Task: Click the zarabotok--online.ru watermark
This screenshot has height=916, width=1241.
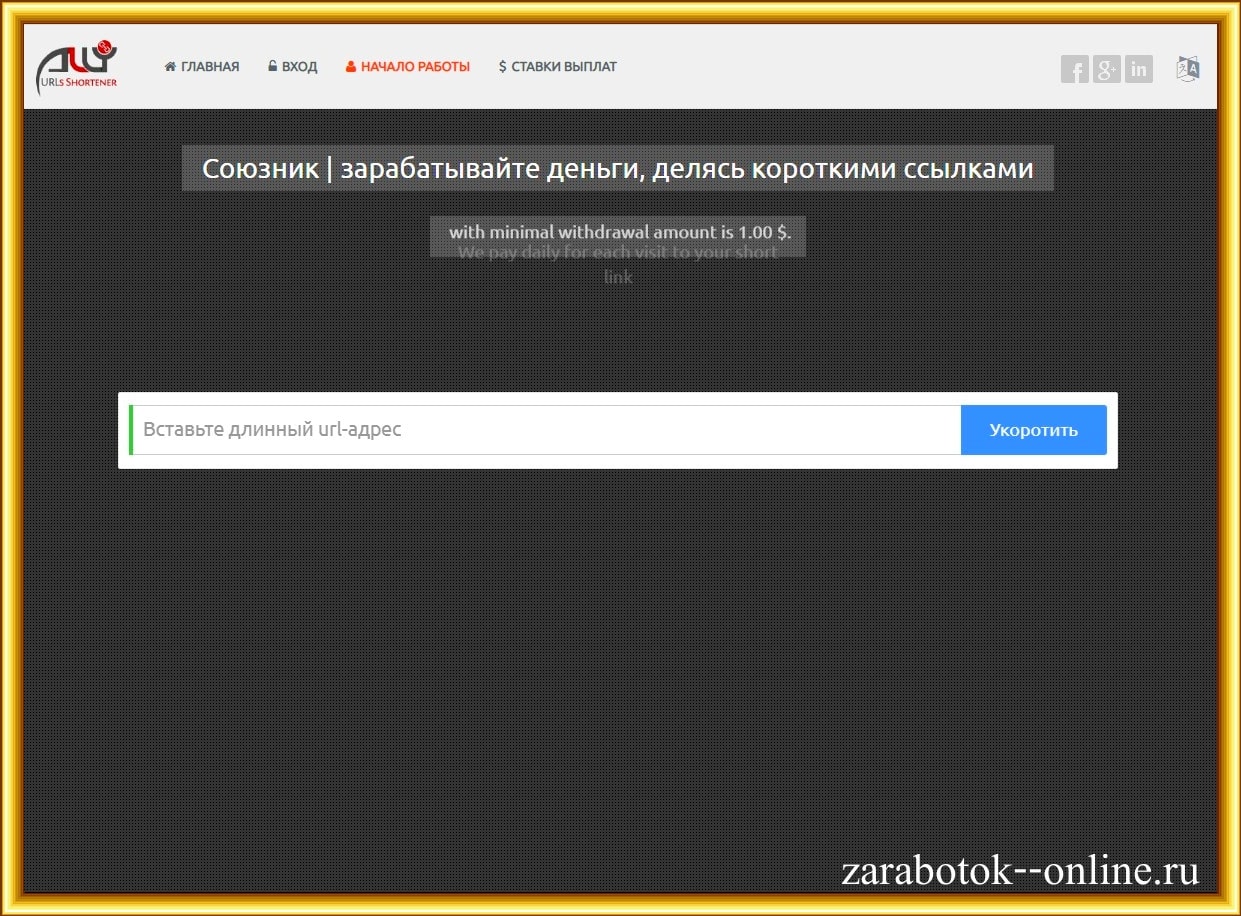Action: pos(1020,871)
